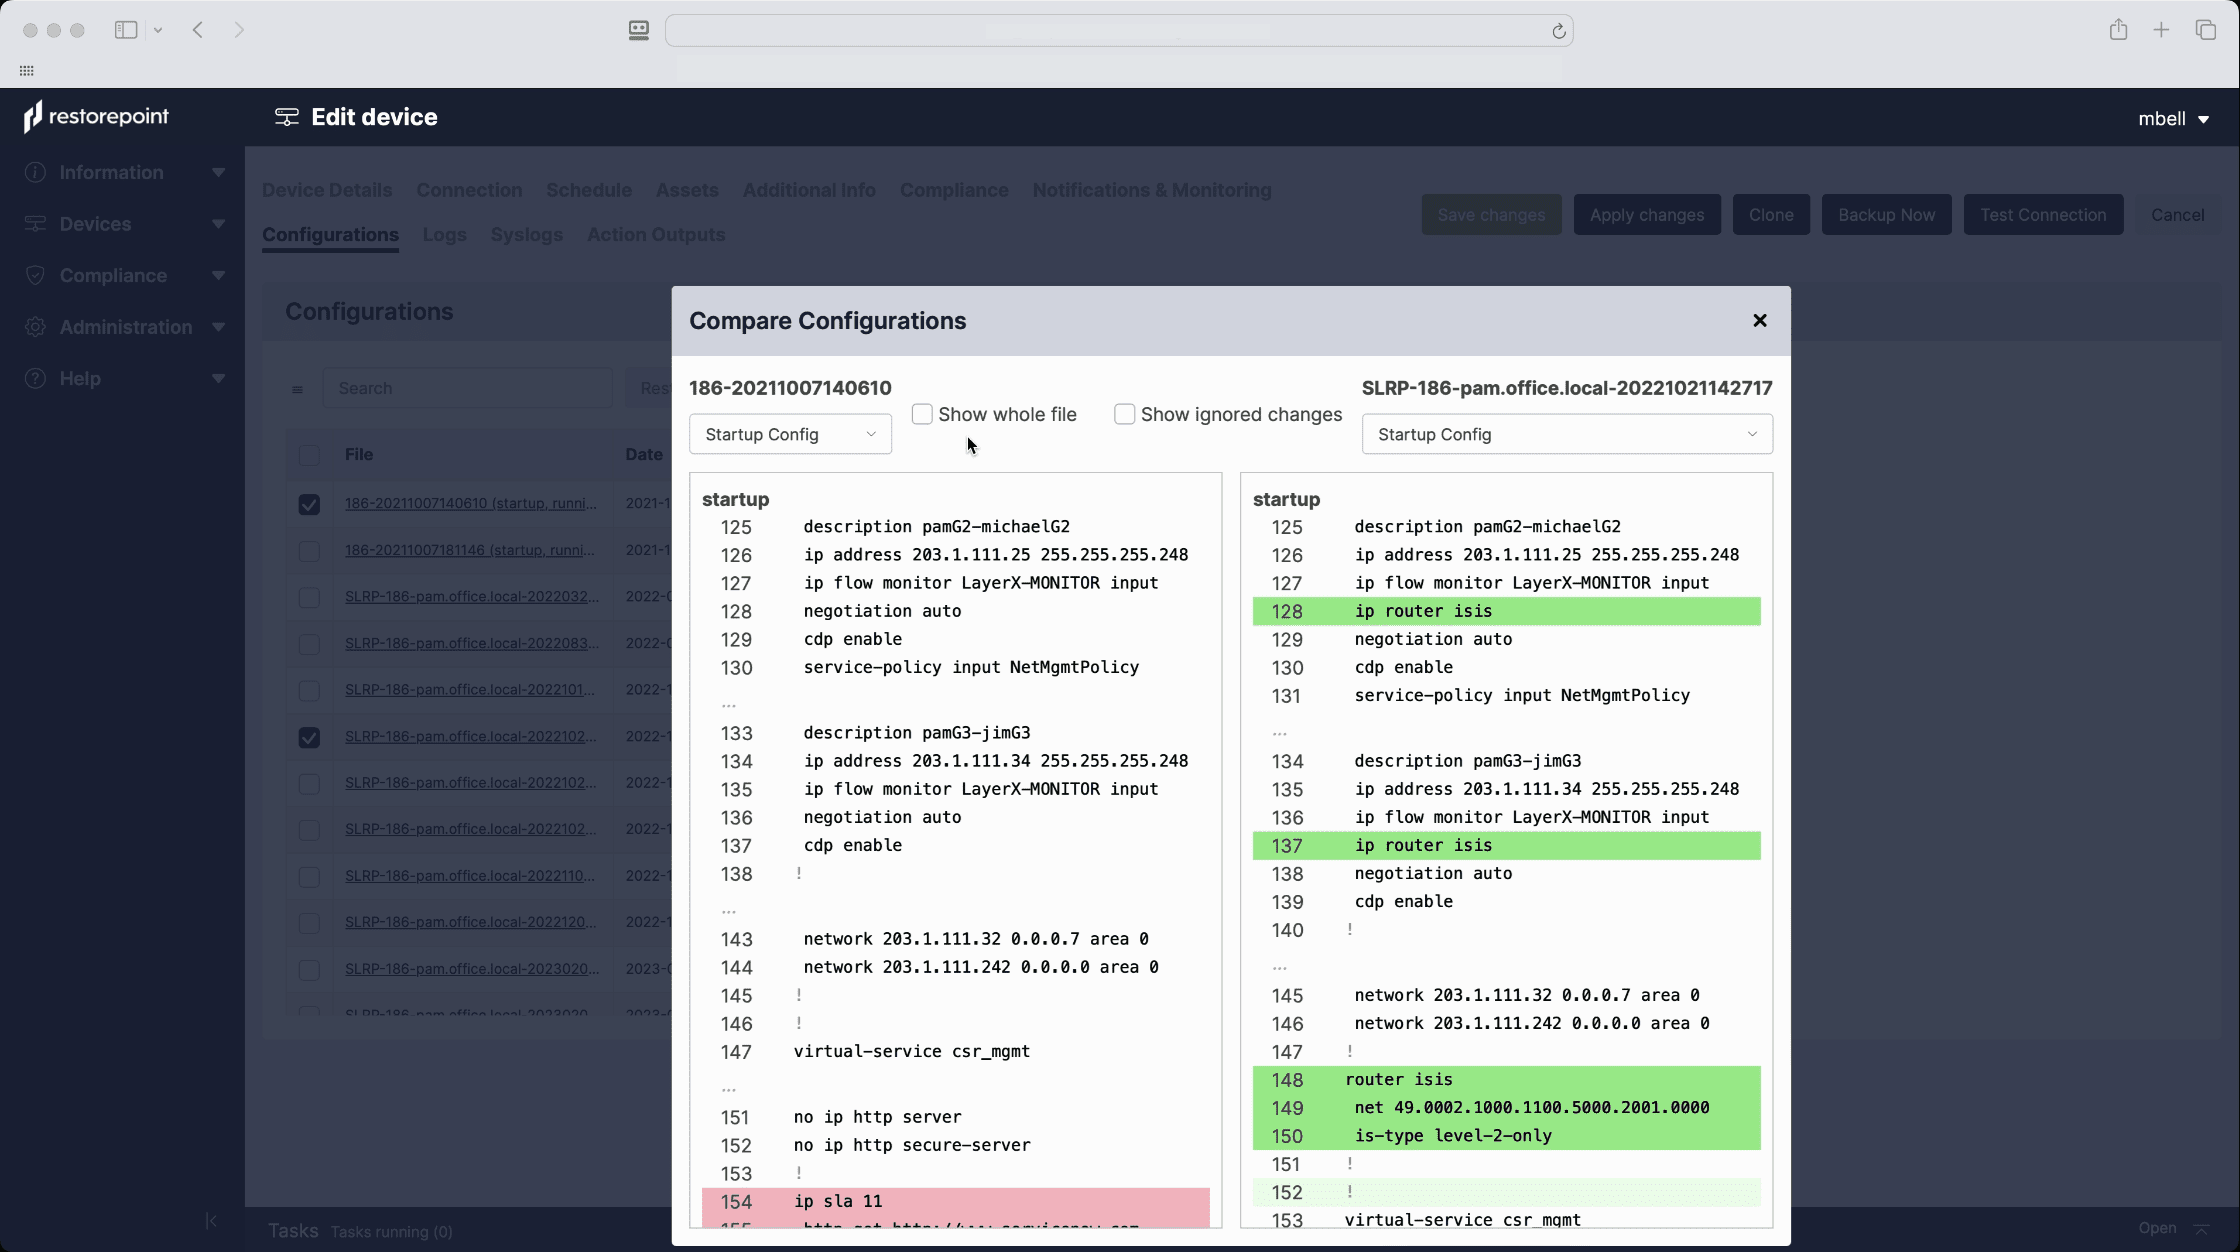Click the favorites grid icon
Image resolution: width=2240 pixels, height=1252 pixels.
[27, 71]
